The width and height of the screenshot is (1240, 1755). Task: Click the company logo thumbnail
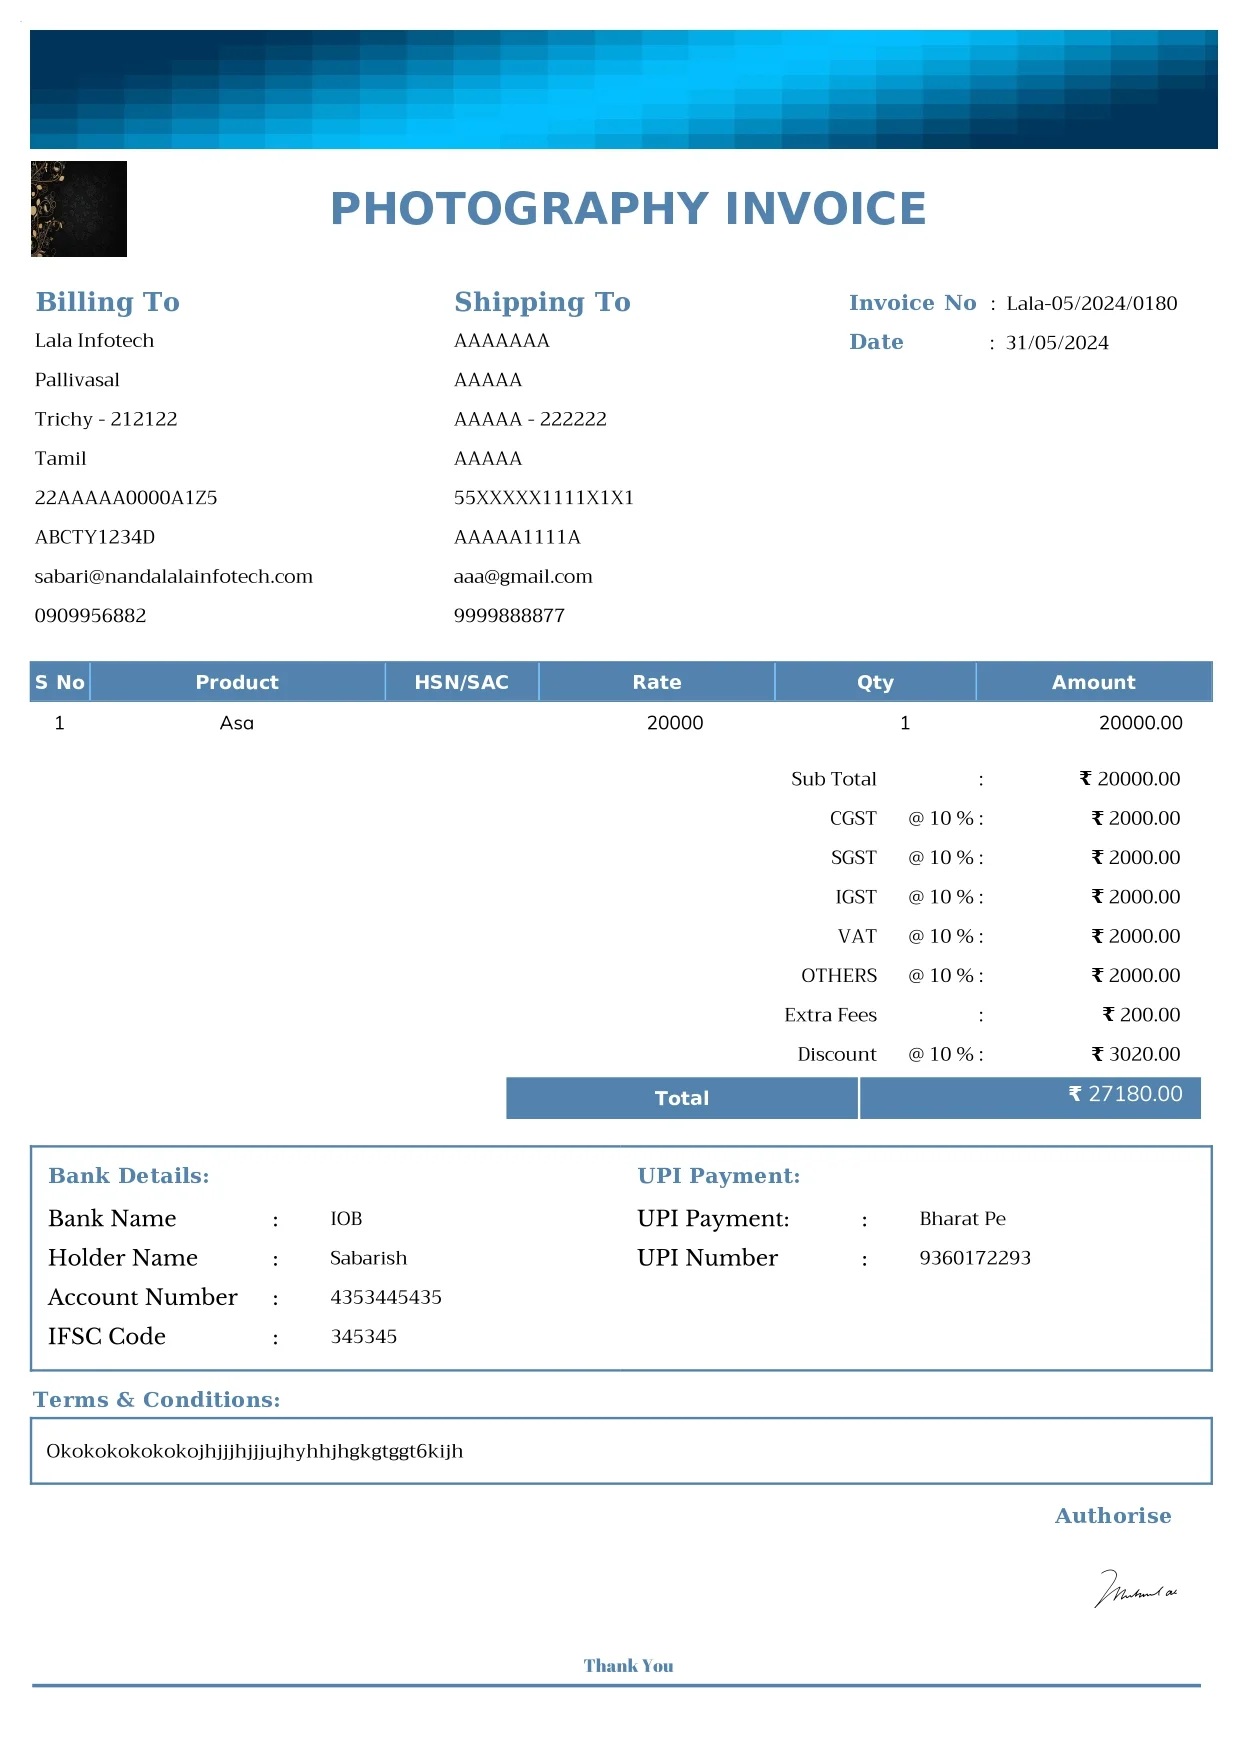pos(79,209)
